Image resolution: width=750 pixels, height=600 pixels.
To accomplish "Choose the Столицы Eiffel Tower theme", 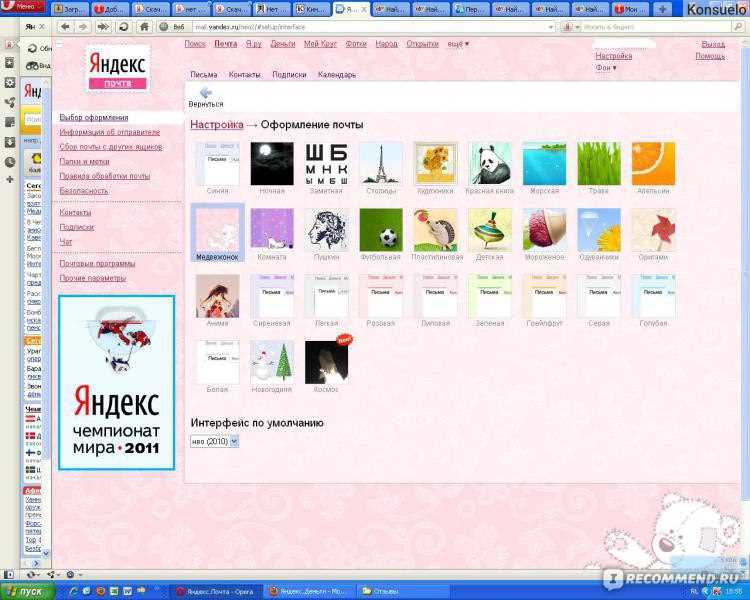I will 381,163.
